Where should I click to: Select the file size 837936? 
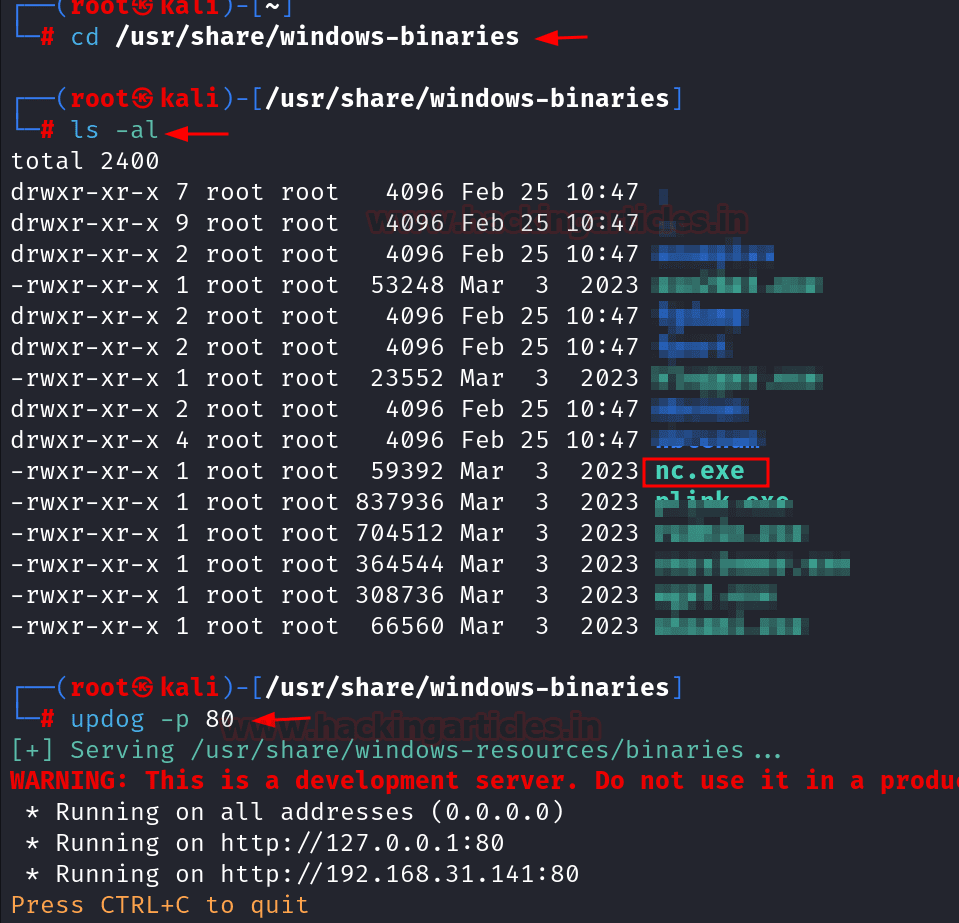pos(399,502)
